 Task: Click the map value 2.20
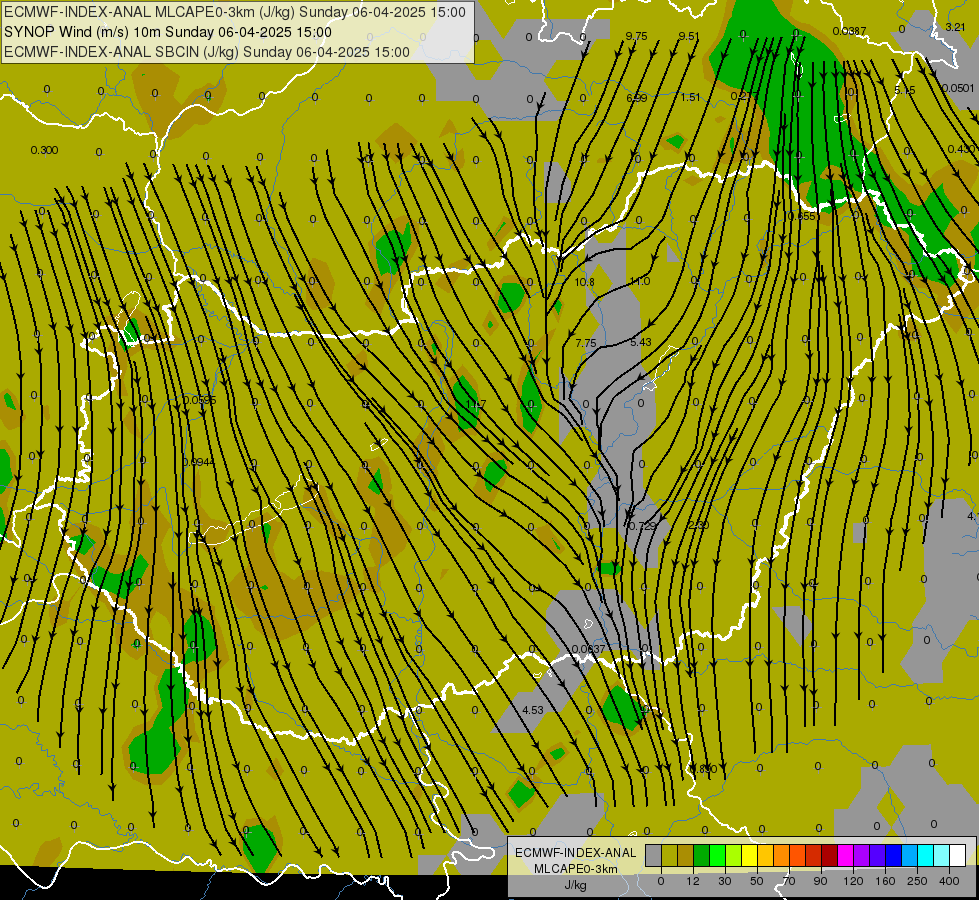(698, 525)
